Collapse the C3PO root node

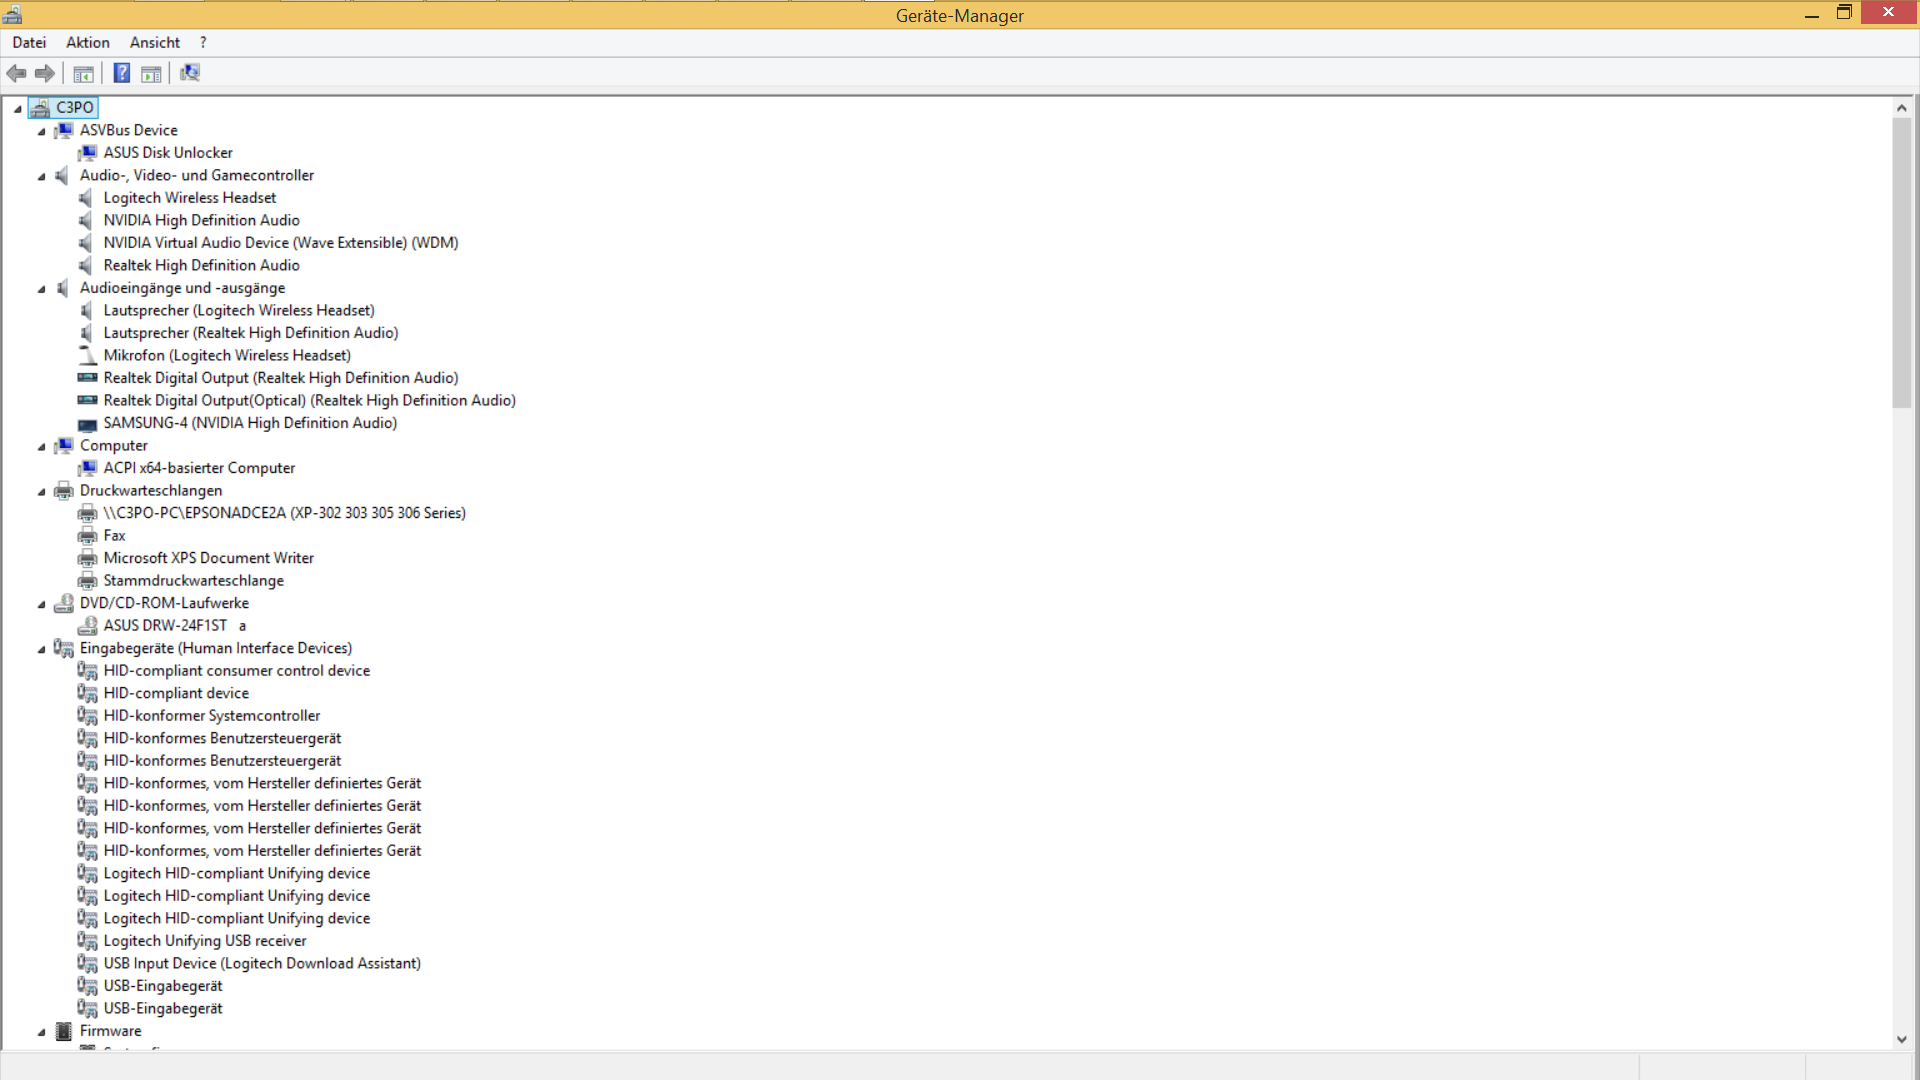click(x=18, y=109)
